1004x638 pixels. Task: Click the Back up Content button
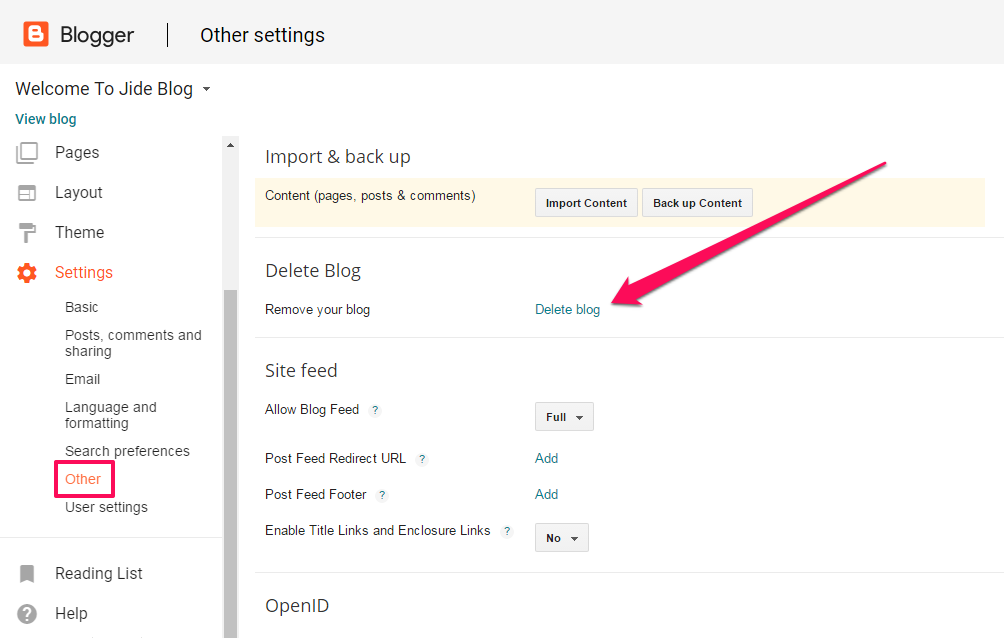(697, 203)
